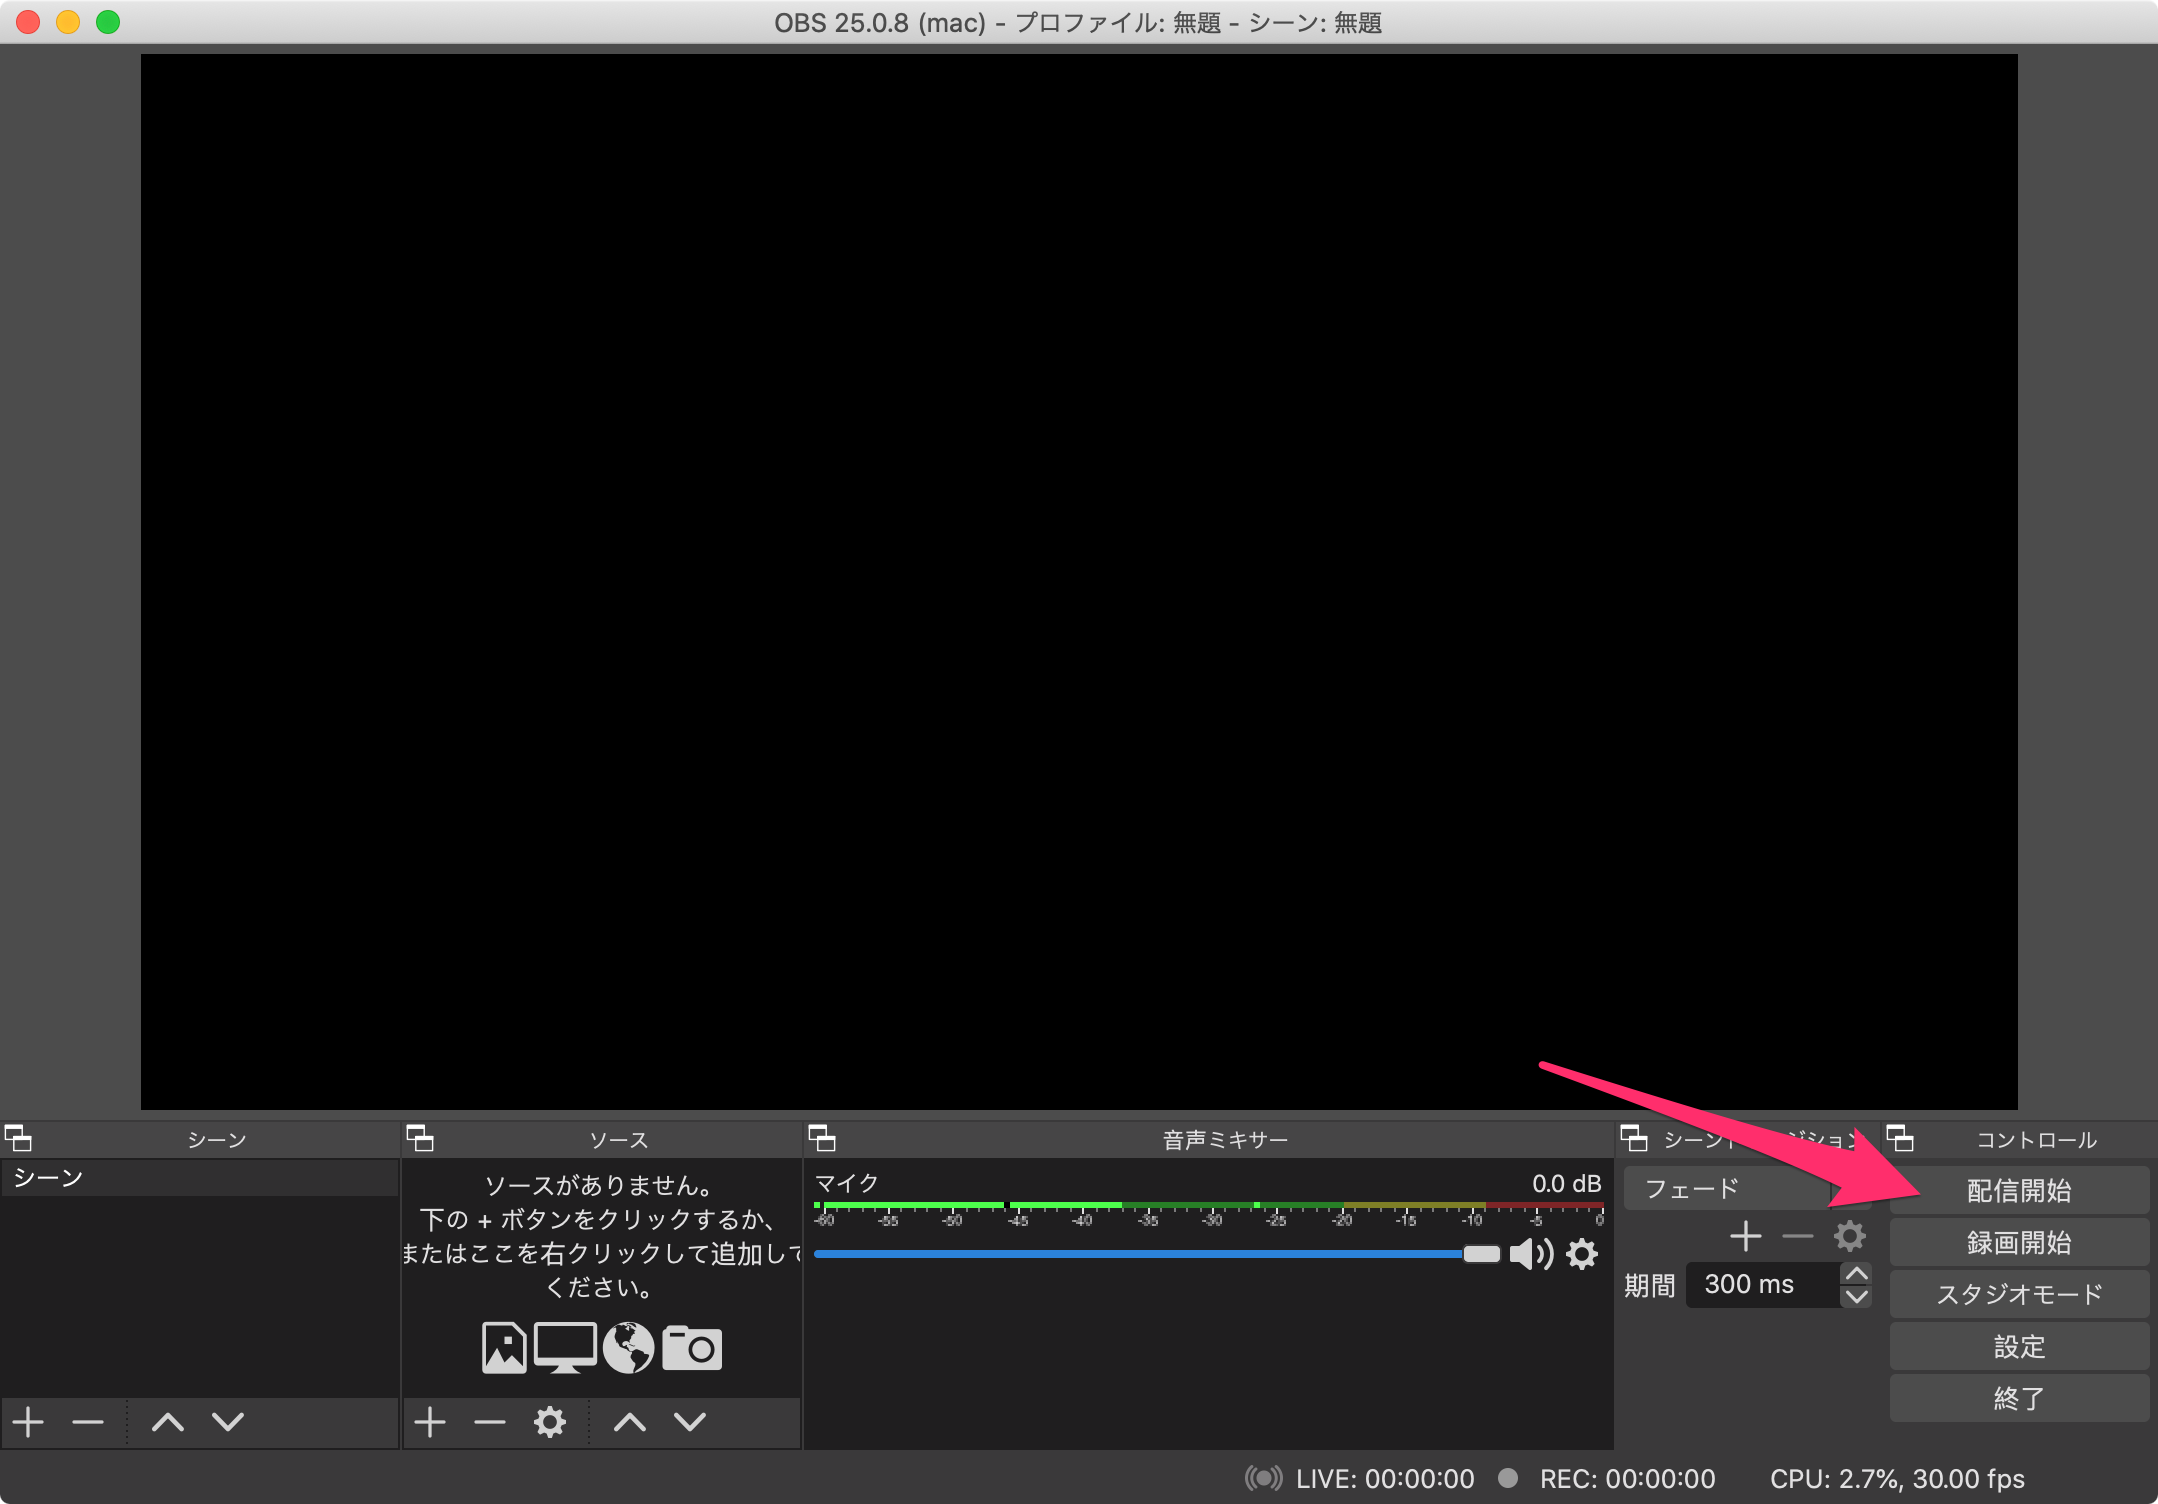This screenshot has height=1504, width=2158.
Task: Click the コントロール panel title
Action: [x=2036, y=1139]
